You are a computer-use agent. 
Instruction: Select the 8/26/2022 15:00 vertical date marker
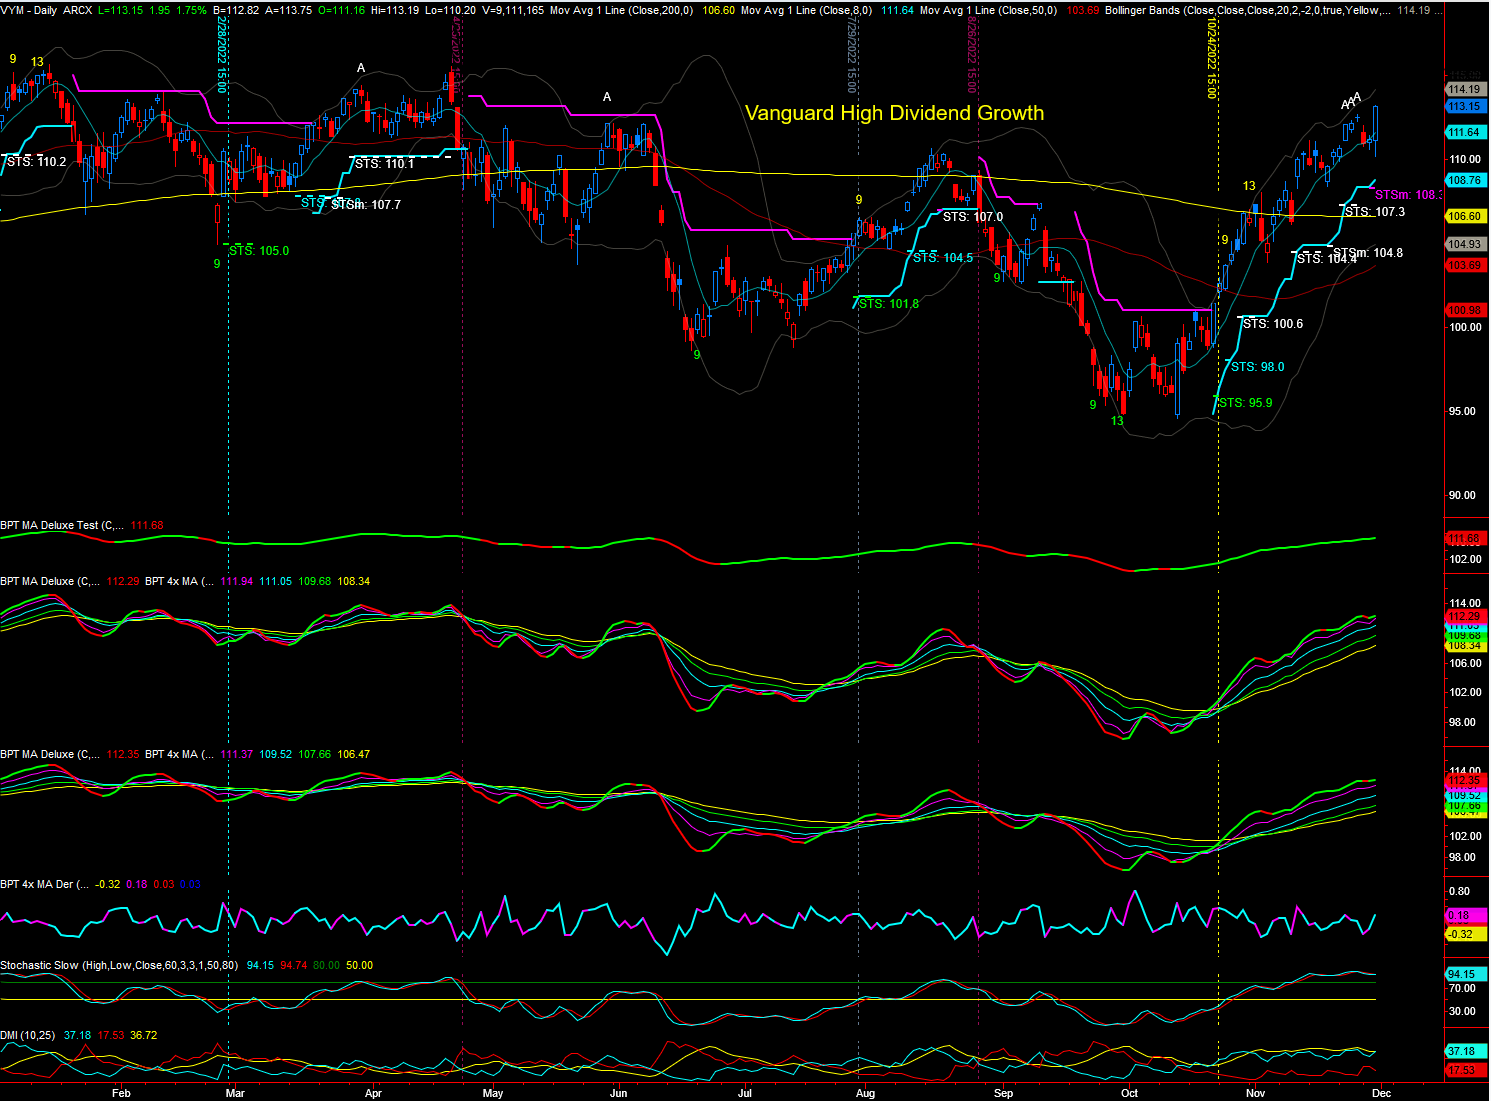click(x=972, y=56)
